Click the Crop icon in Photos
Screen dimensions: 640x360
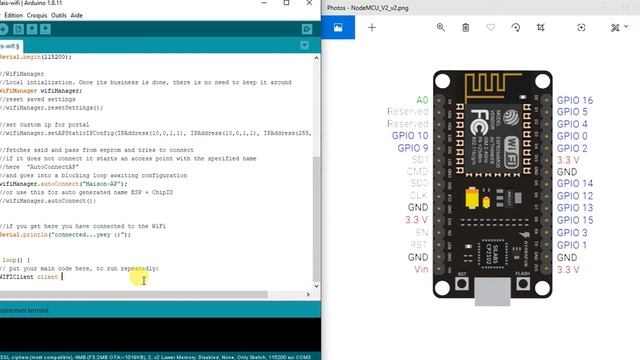tap(540, 27)
